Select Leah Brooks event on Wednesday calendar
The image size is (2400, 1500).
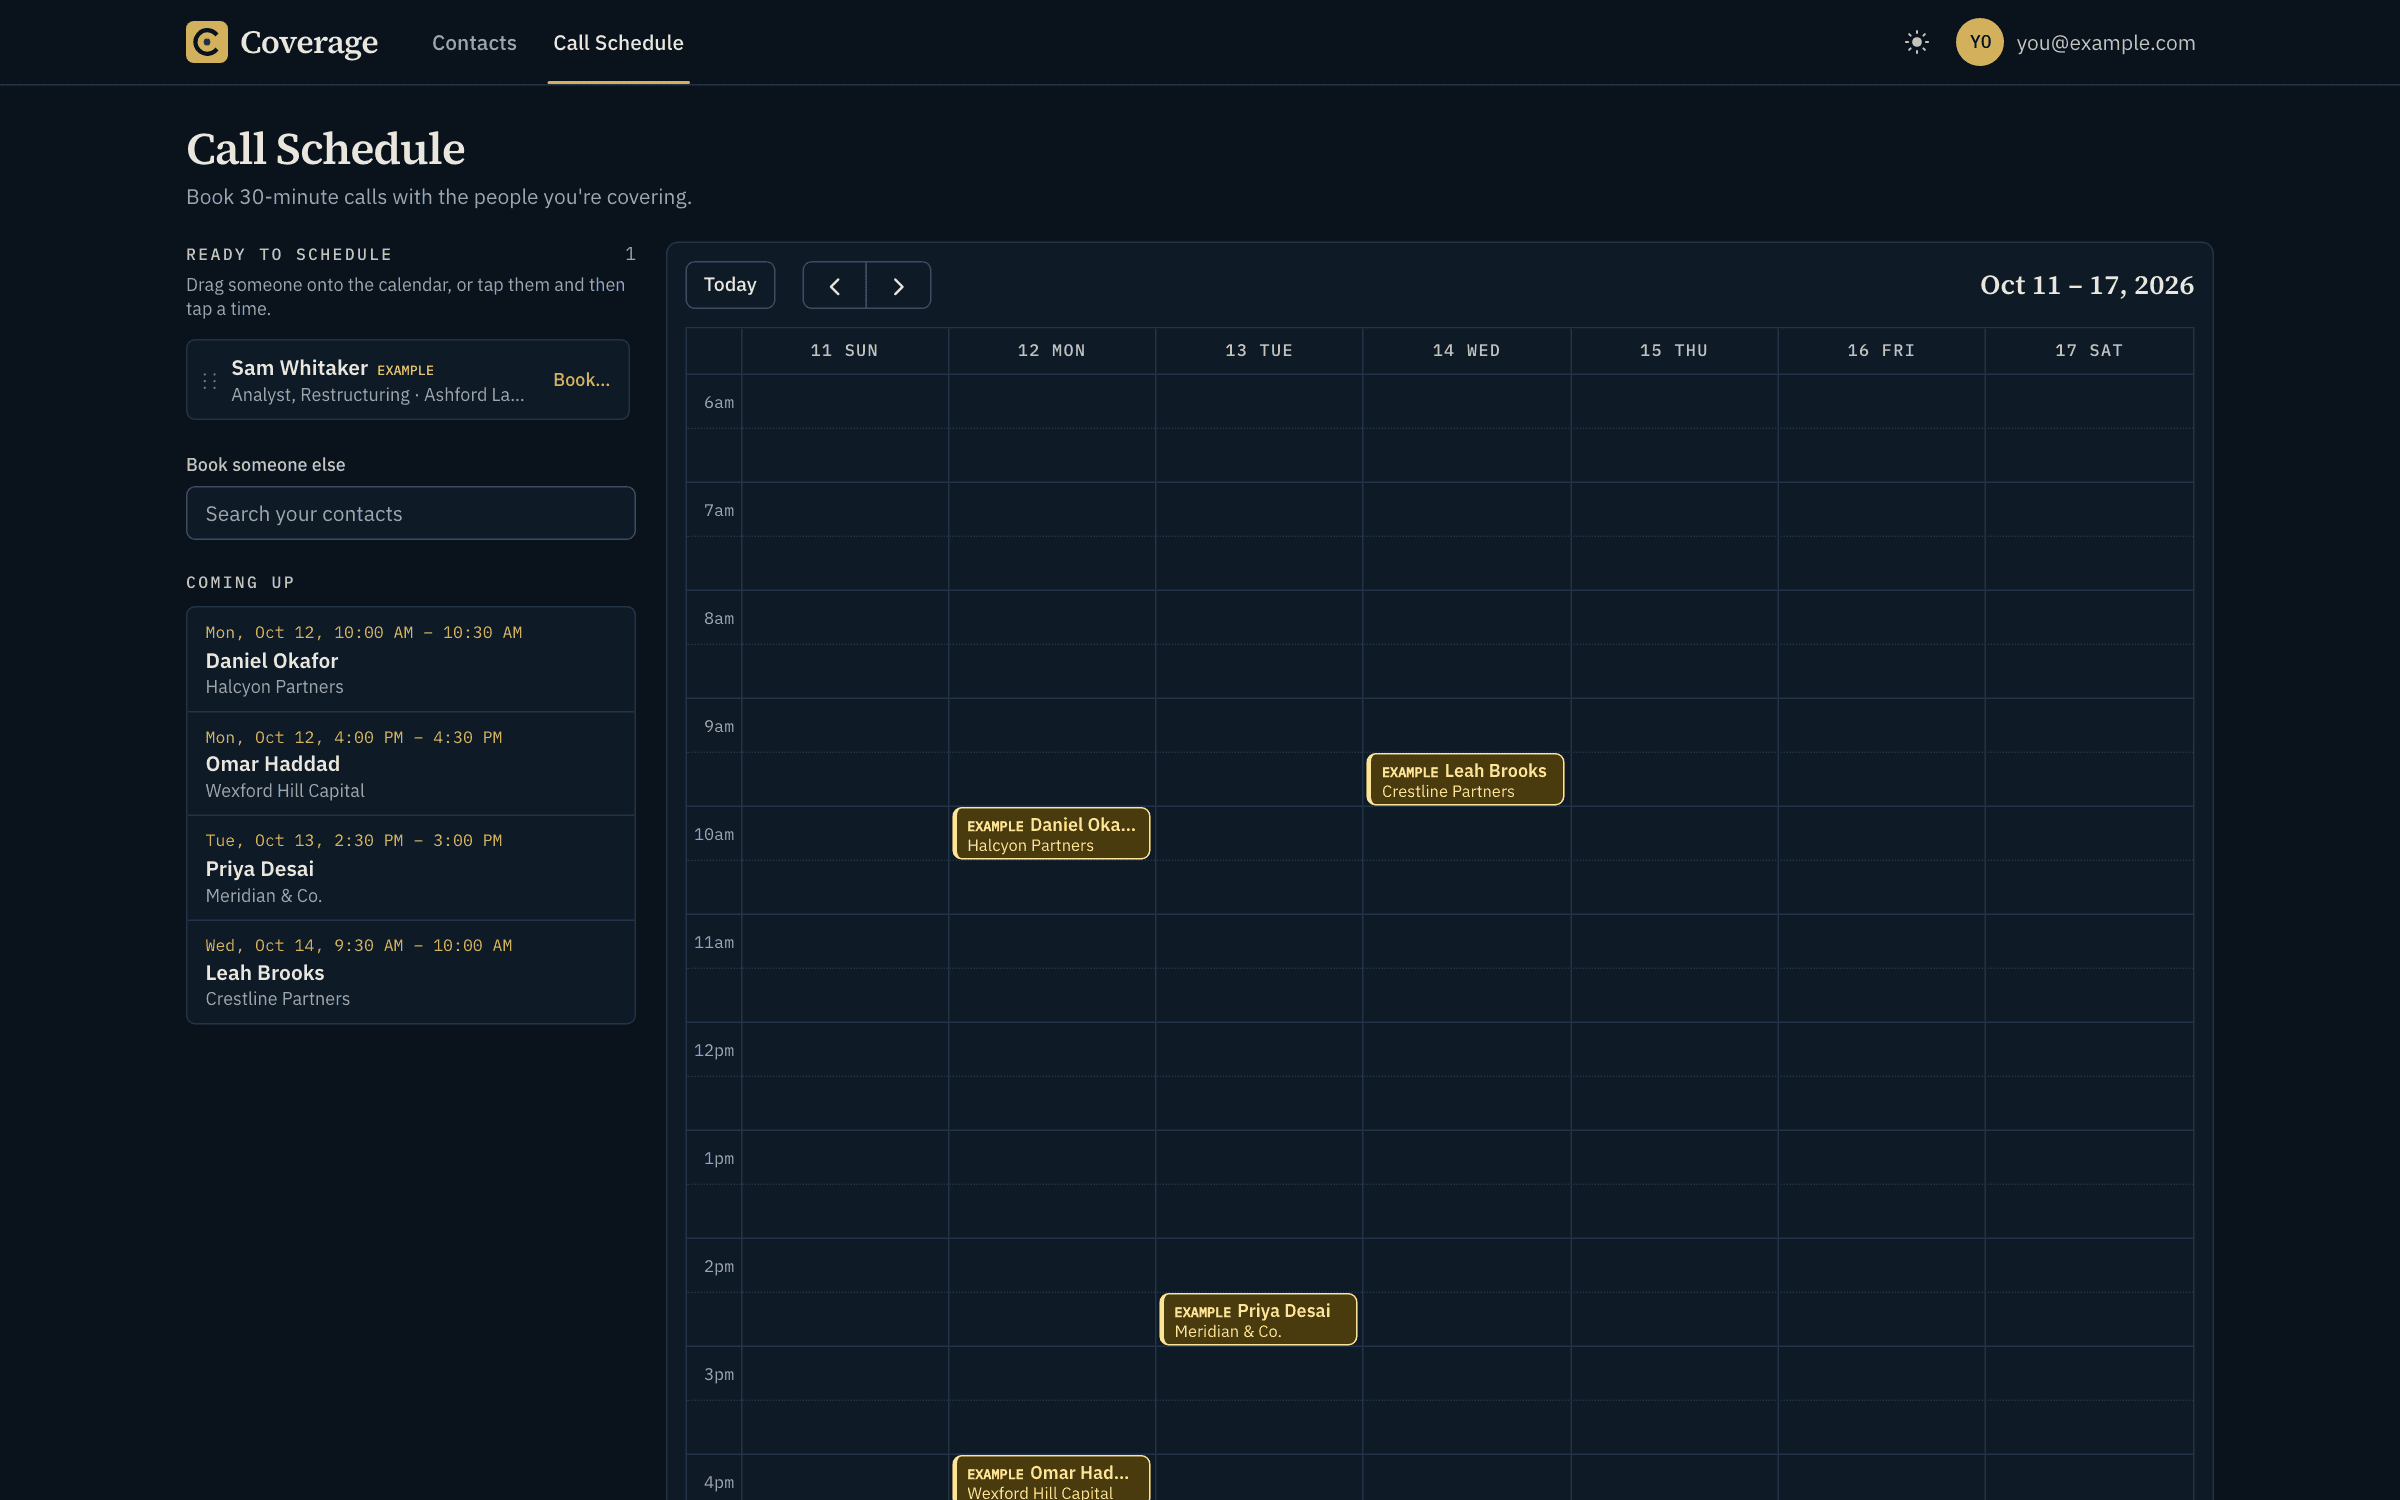(1465, 780)
